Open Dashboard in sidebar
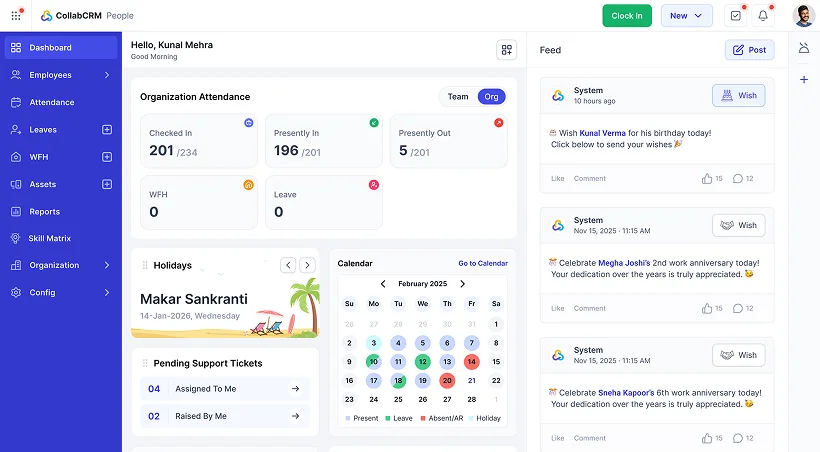The image size is (820, 452). (61, 48)
